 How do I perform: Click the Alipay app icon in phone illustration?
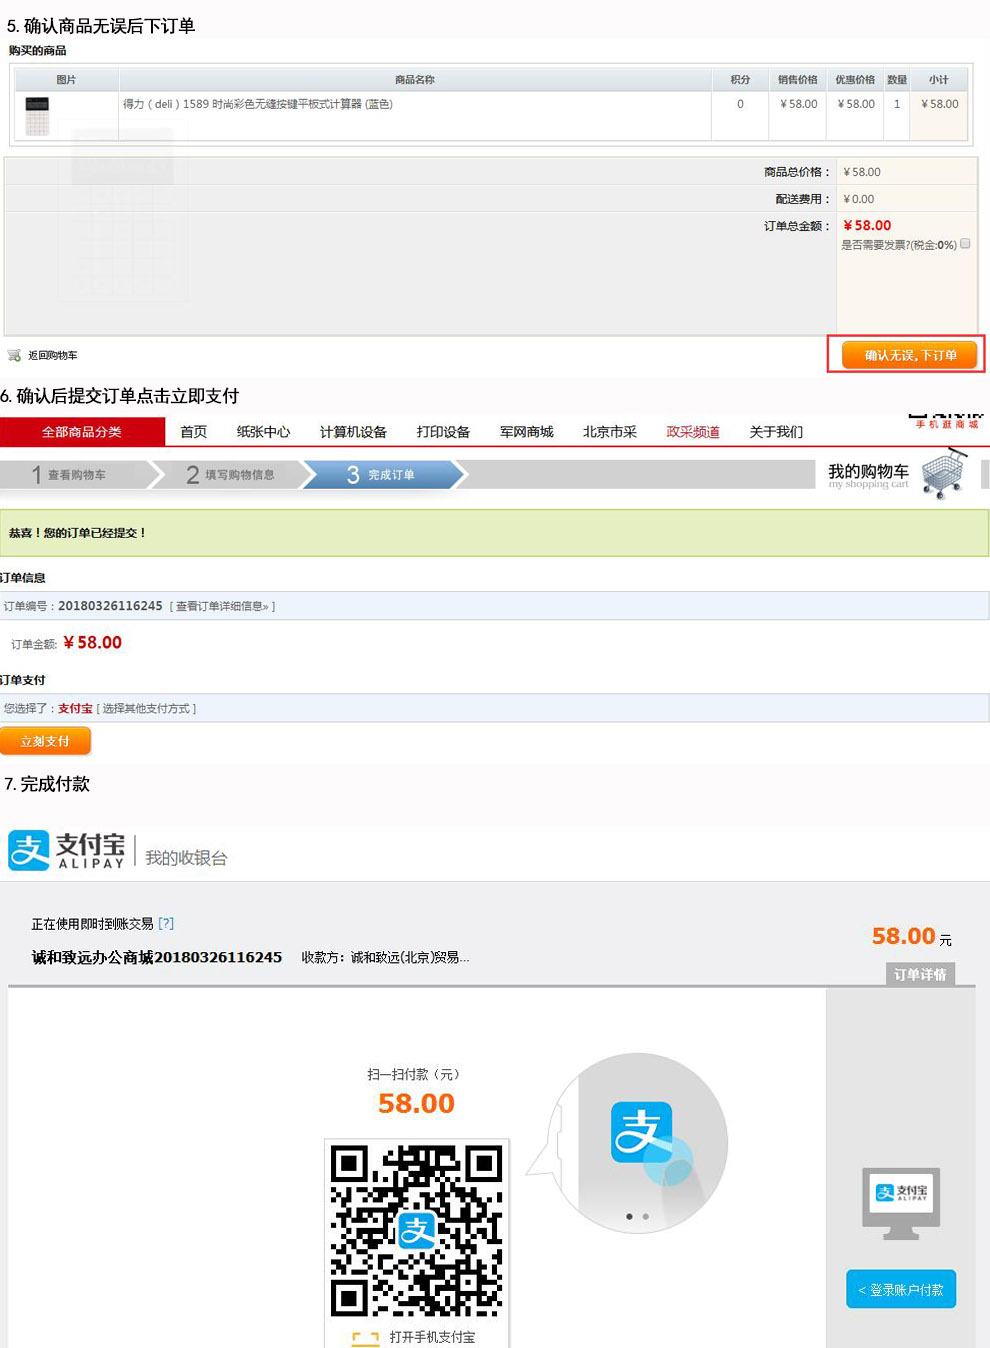[x=642, y=1132]
